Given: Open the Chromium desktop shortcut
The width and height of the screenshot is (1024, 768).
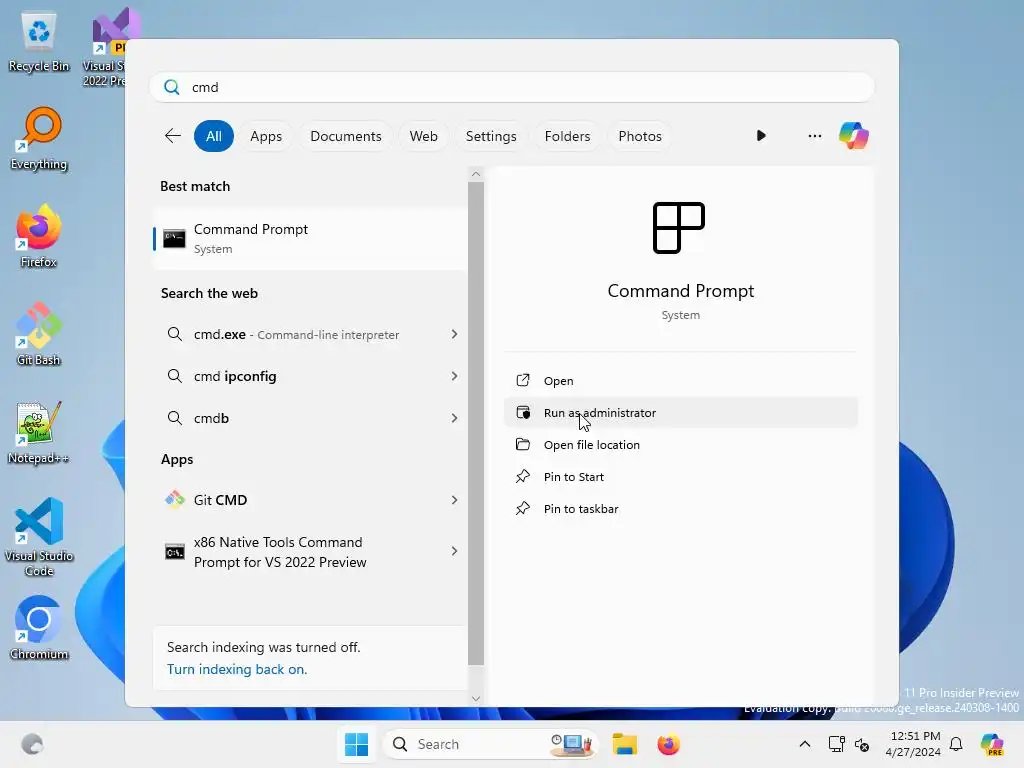Looking at the screenshot, I should pyautogui.click(x=39, y=628).
